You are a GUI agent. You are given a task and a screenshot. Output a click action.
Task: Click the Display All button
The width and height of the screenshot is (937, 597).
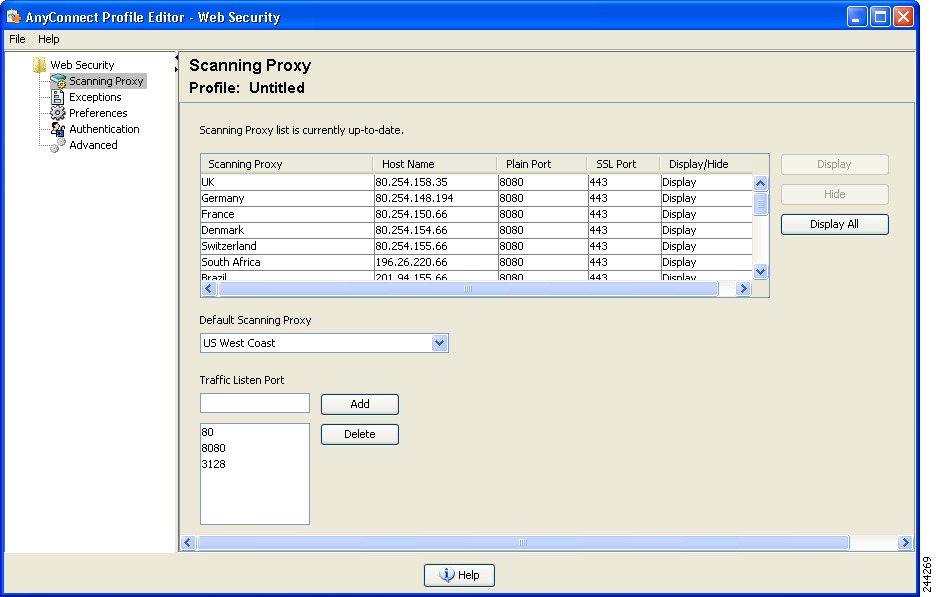point(834,224)
